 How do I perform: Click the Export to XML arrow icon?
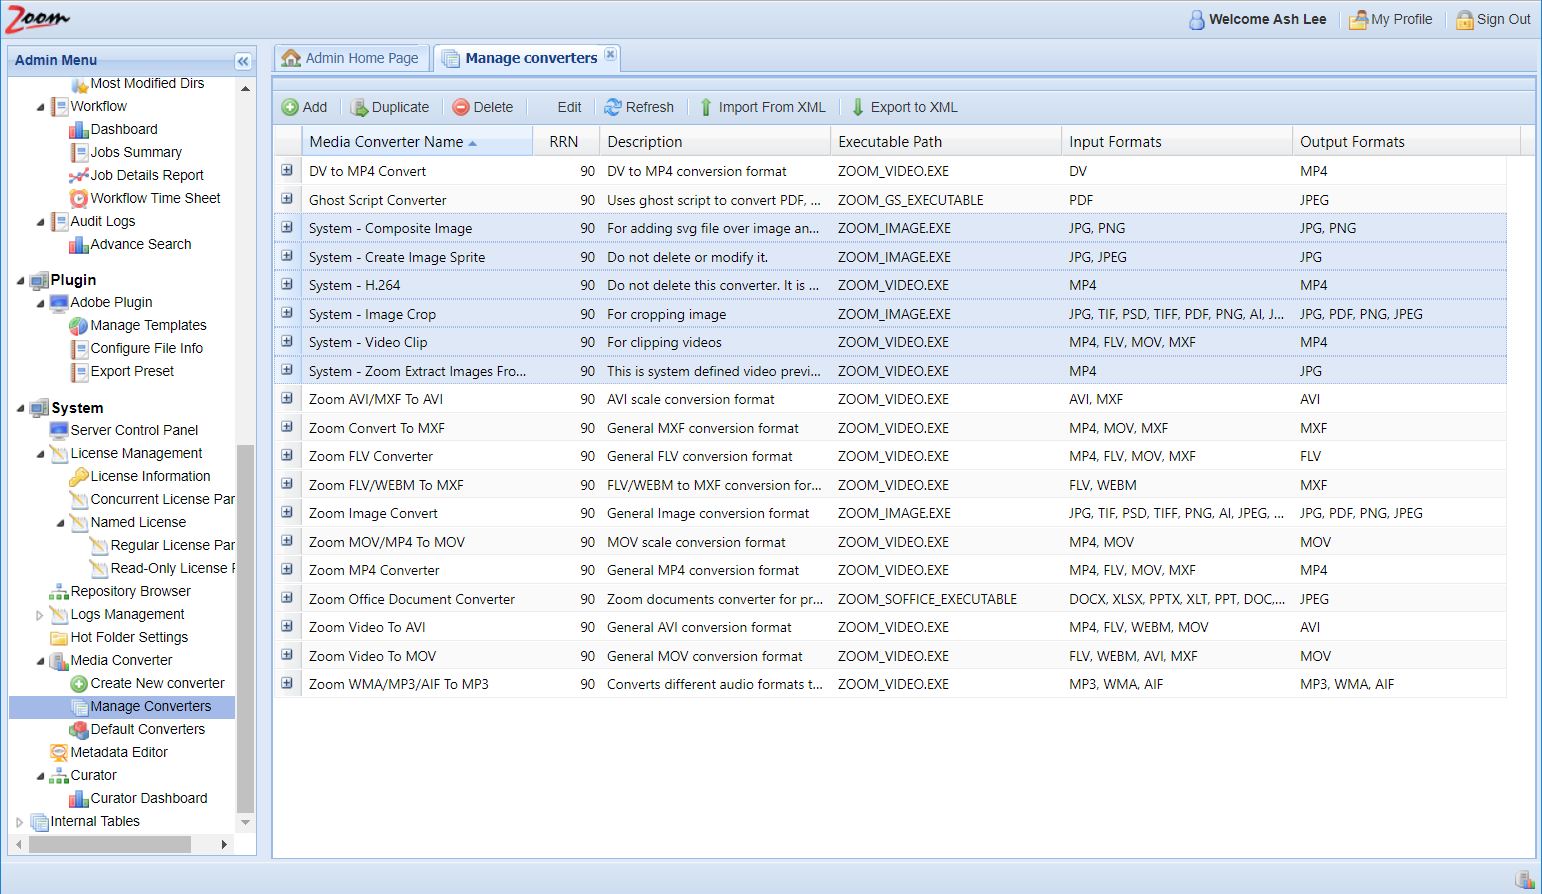(858, 107)
